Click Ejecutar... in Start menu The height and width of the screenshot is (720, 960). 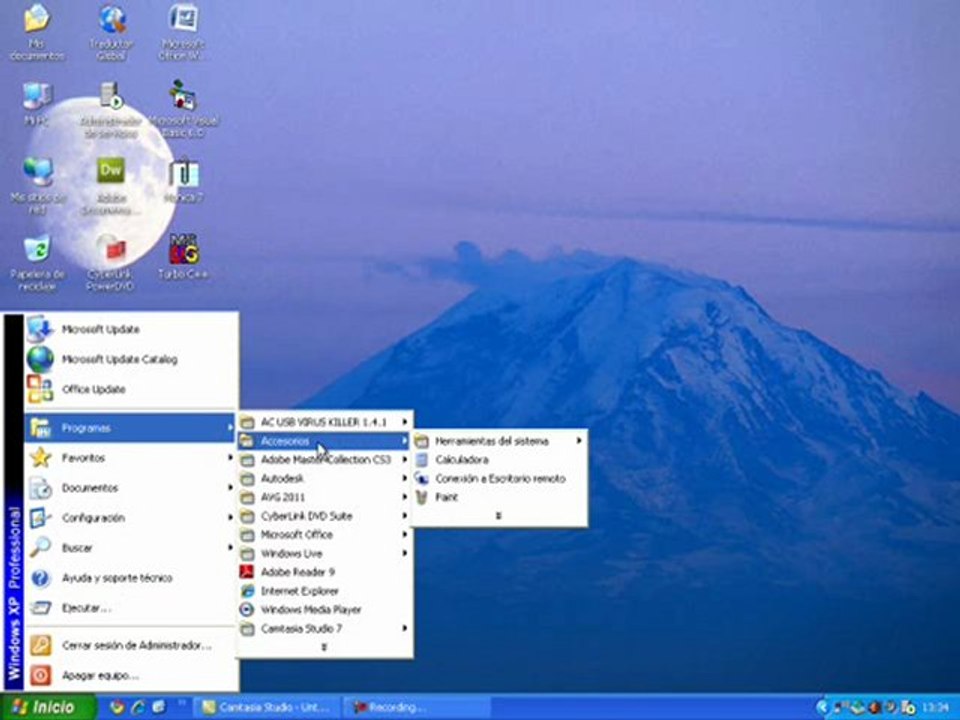coord(131,608)
